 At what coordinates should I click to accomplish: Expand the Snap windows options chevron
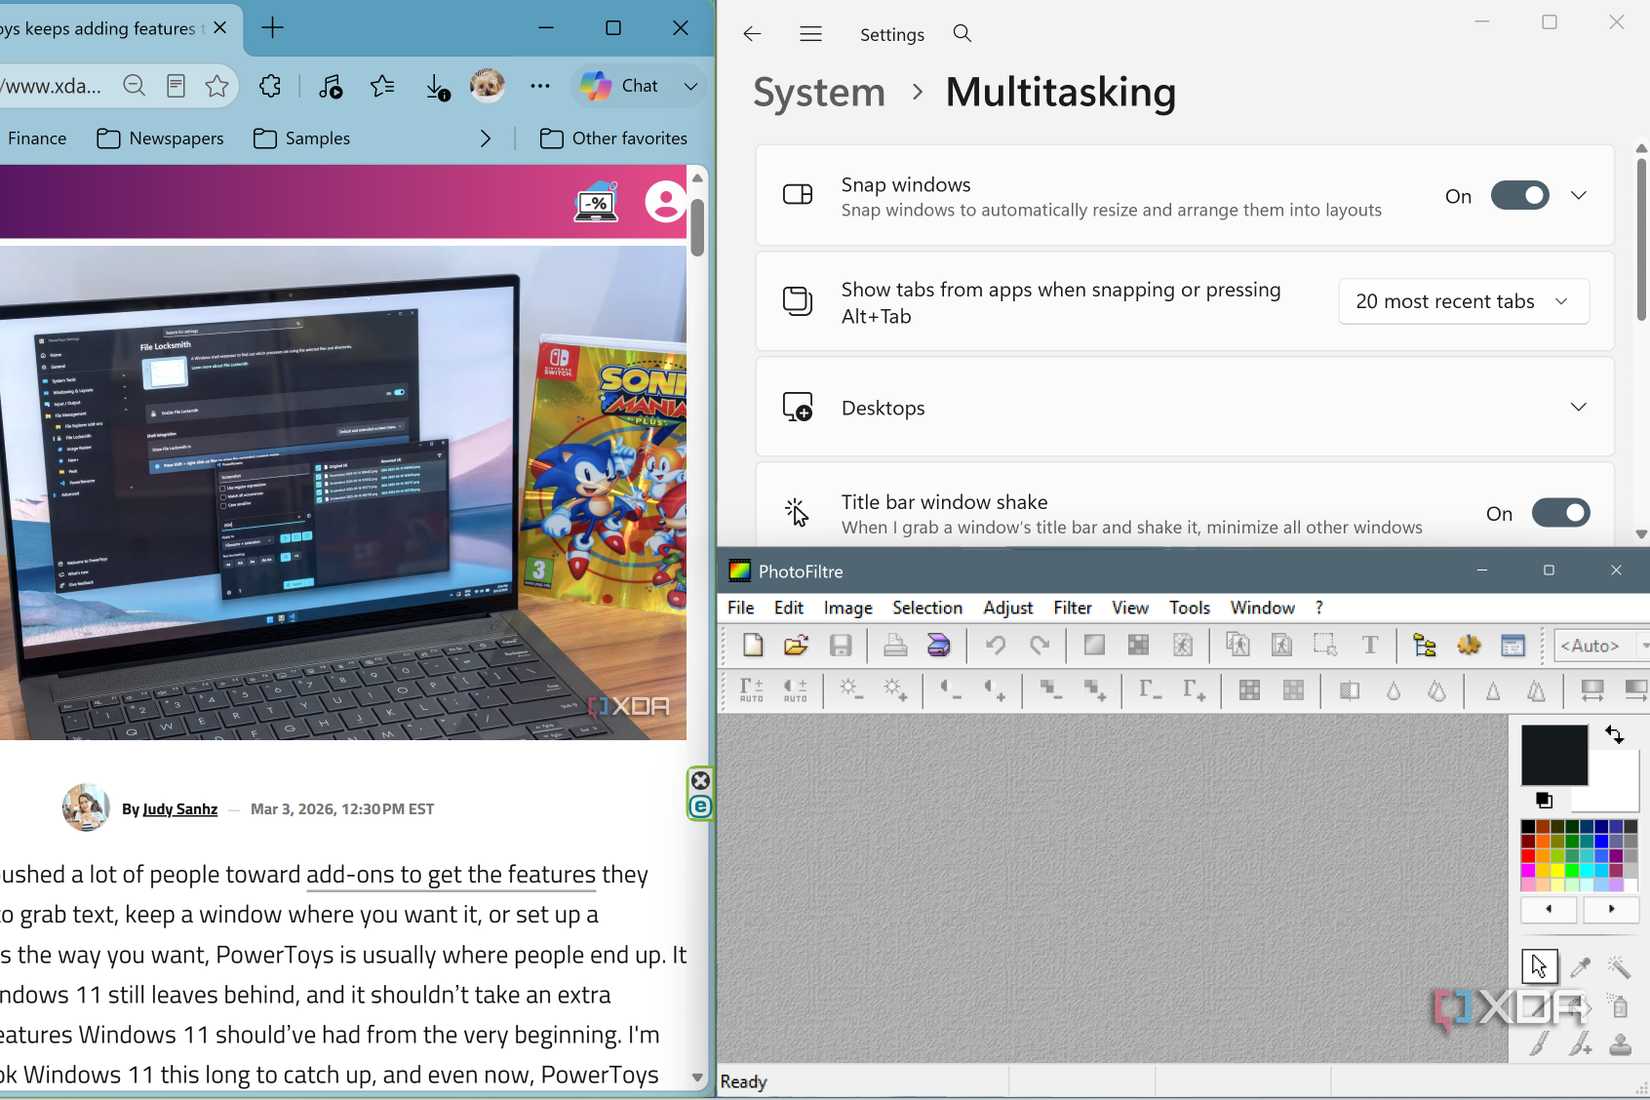(x=1578, y=196)
